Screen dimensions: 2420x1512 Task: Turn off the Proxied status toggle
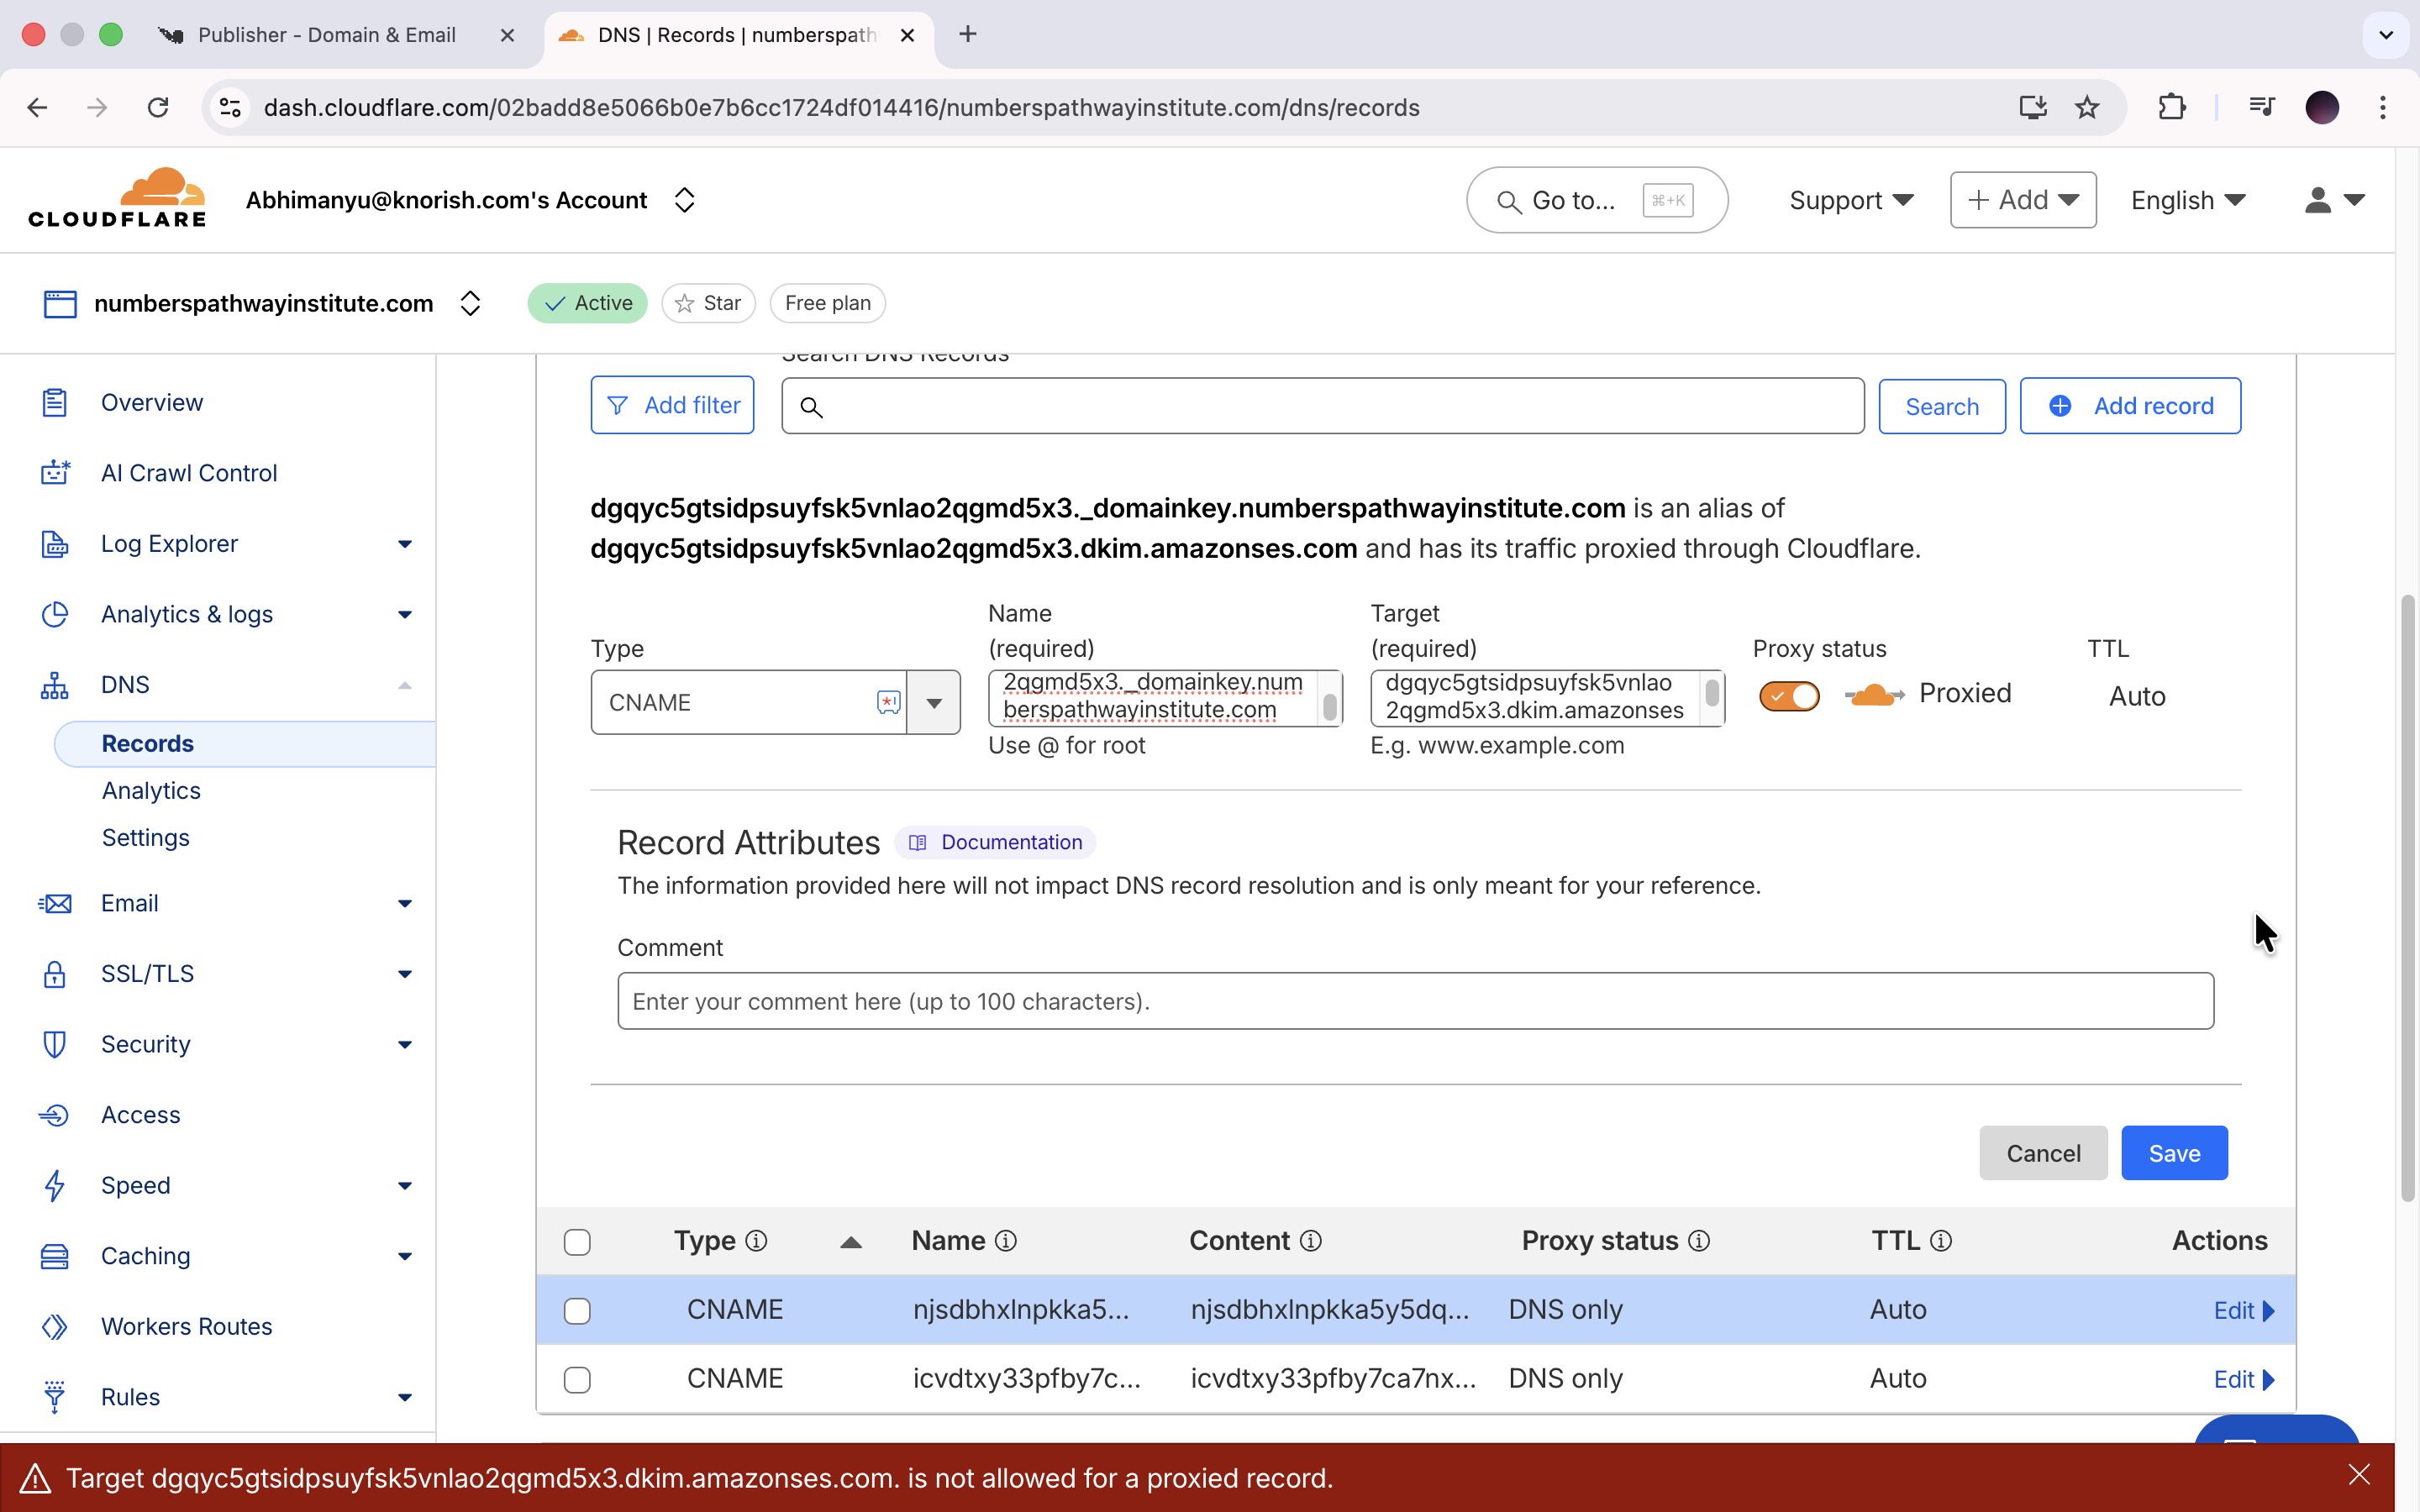point(1789,696)
